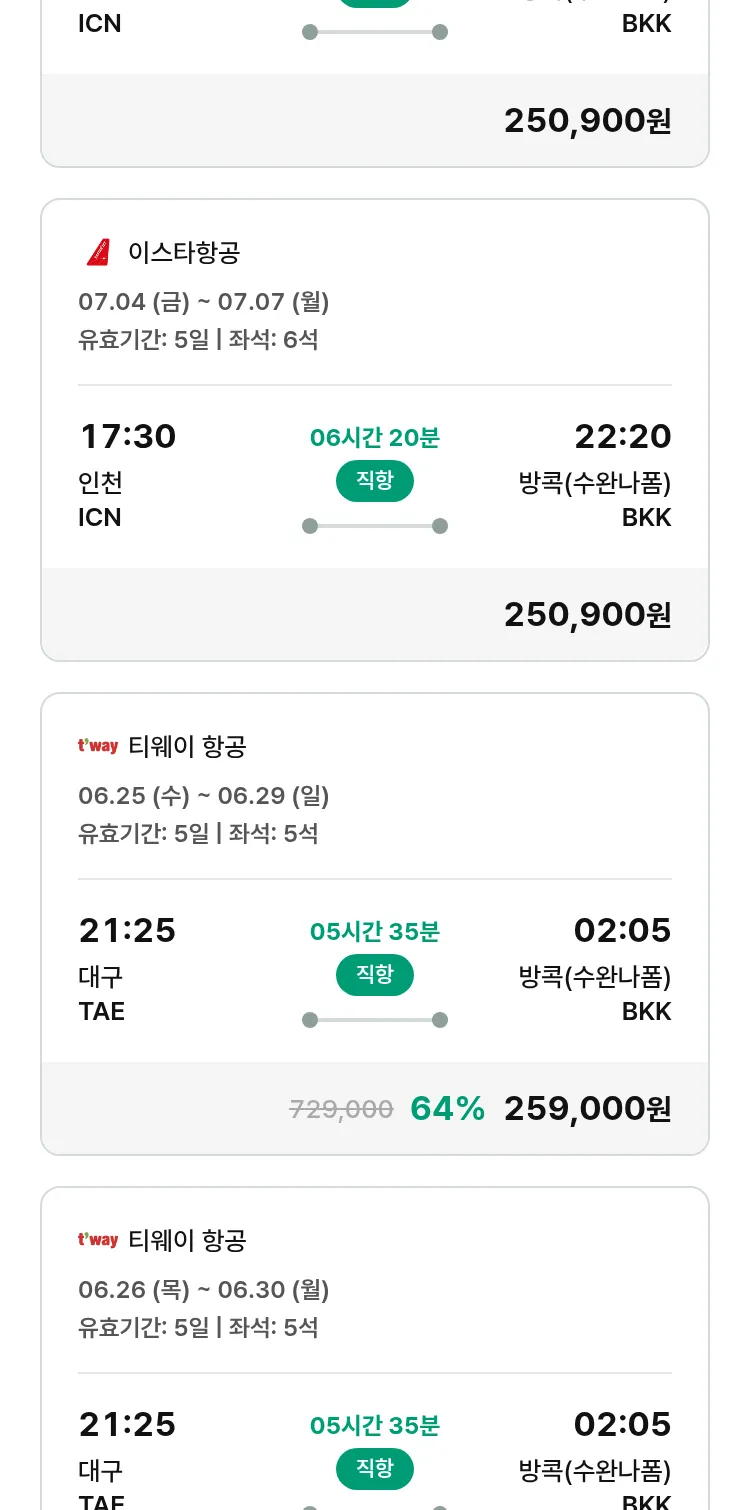Viewport: 750px width, 1510px height.
Task: Select 07.04 (금) ~ 07.07 (월) date range
Action: click(204, 301)
